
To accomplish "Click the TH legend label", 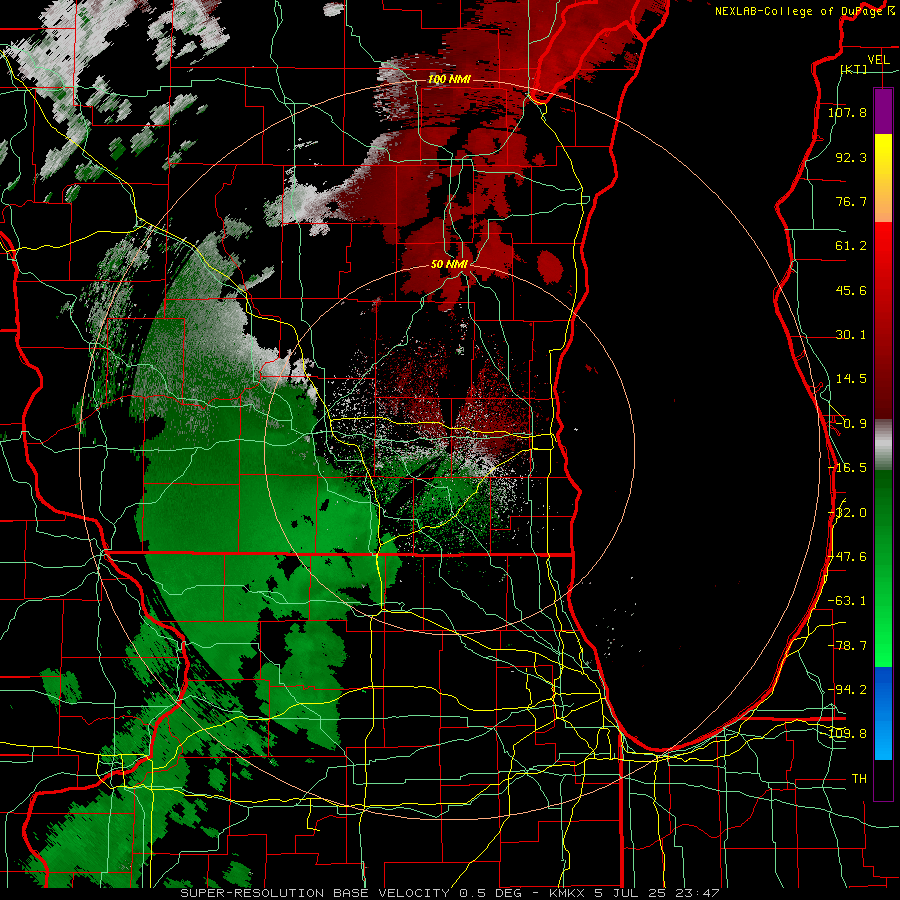I will (x=859, y=779).
